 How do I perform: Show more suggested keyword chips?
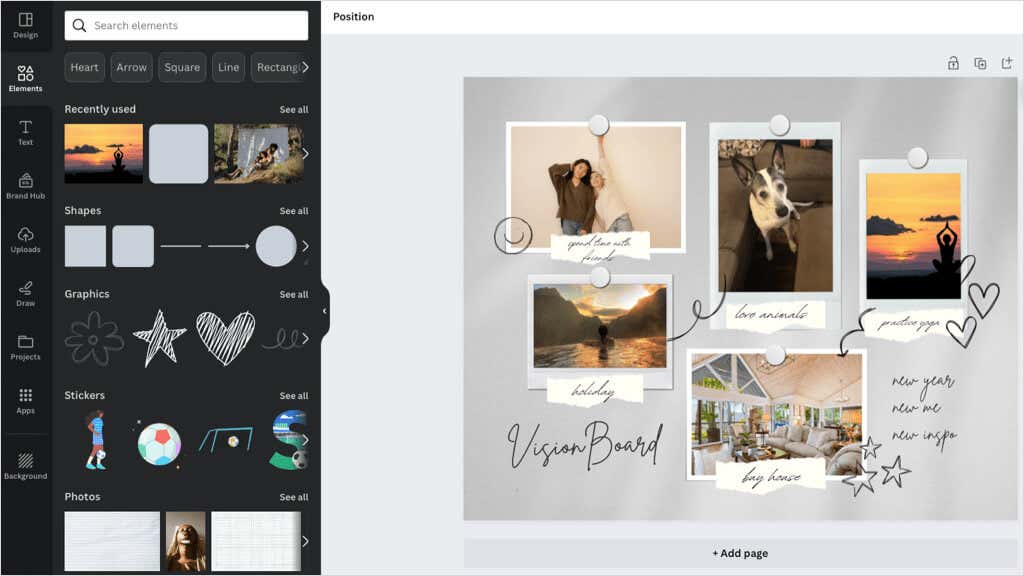tap(305, 67)
